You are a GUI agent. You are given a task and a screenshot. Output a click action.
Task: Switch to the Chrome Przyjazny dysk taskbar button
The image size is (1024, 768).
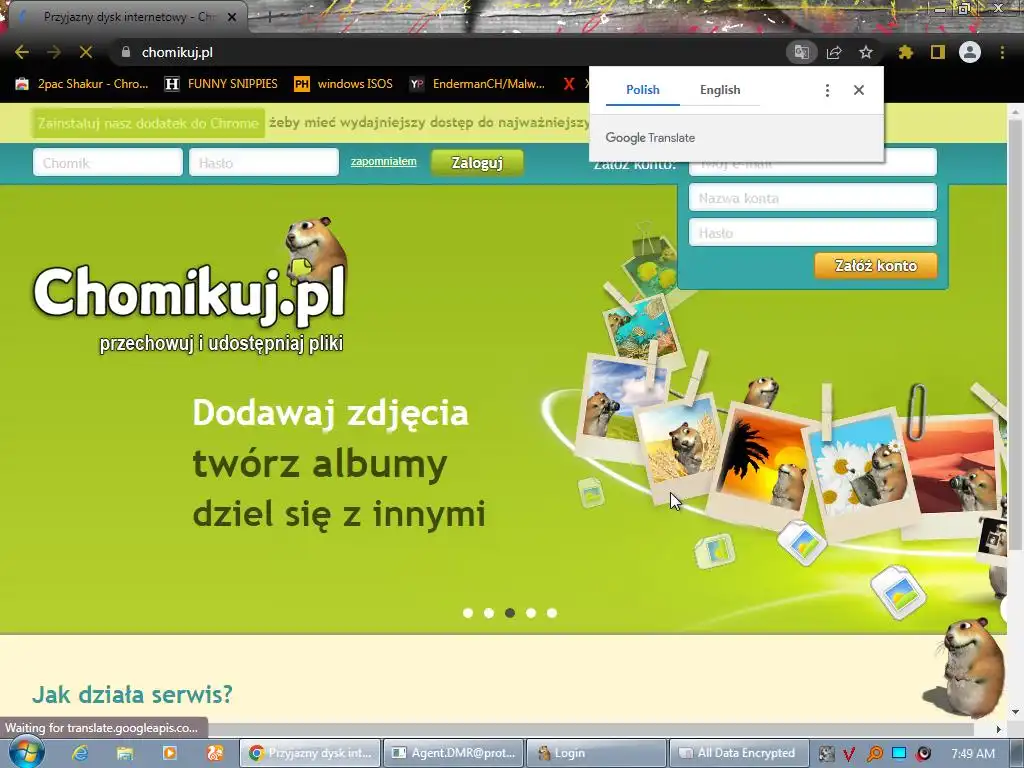[310, 753]
